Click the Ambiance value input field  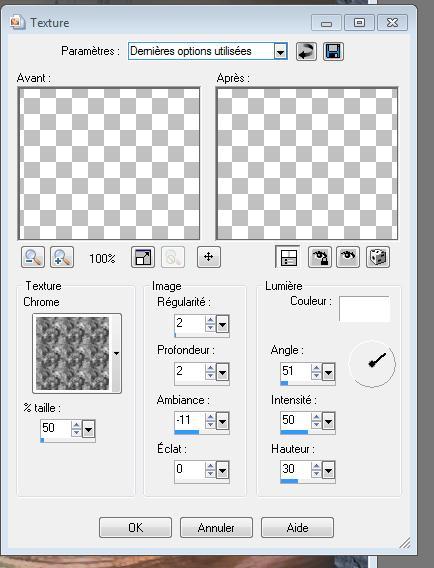(x=189, y=420)
